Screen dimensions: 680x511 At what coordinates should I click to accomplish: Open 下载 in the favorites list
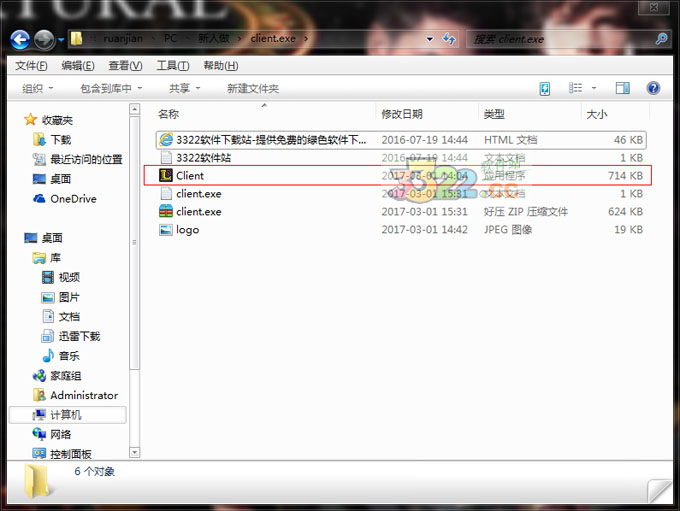coord(52,140)
